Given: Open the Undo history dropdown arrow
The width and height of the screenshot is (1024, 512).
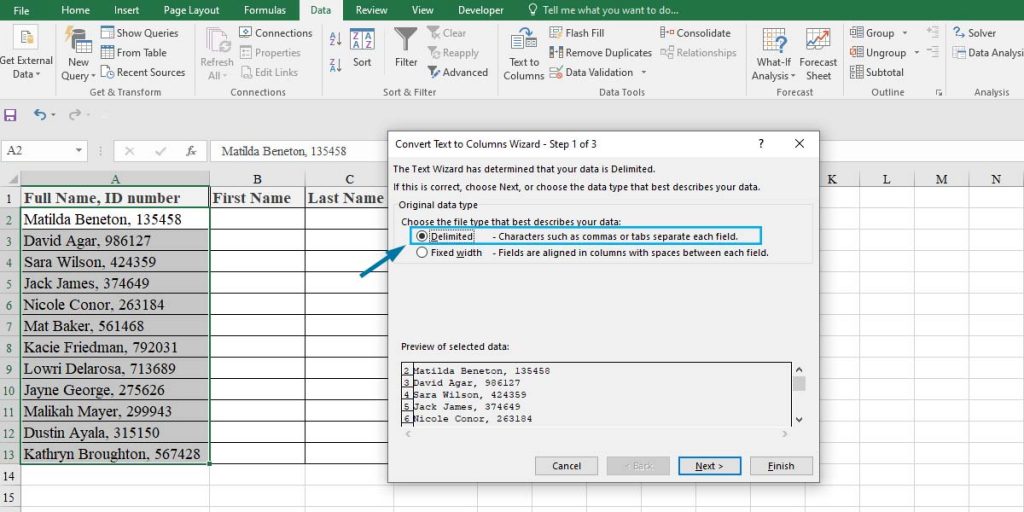Looking at the screenshot, I should [x=54, y=115].
